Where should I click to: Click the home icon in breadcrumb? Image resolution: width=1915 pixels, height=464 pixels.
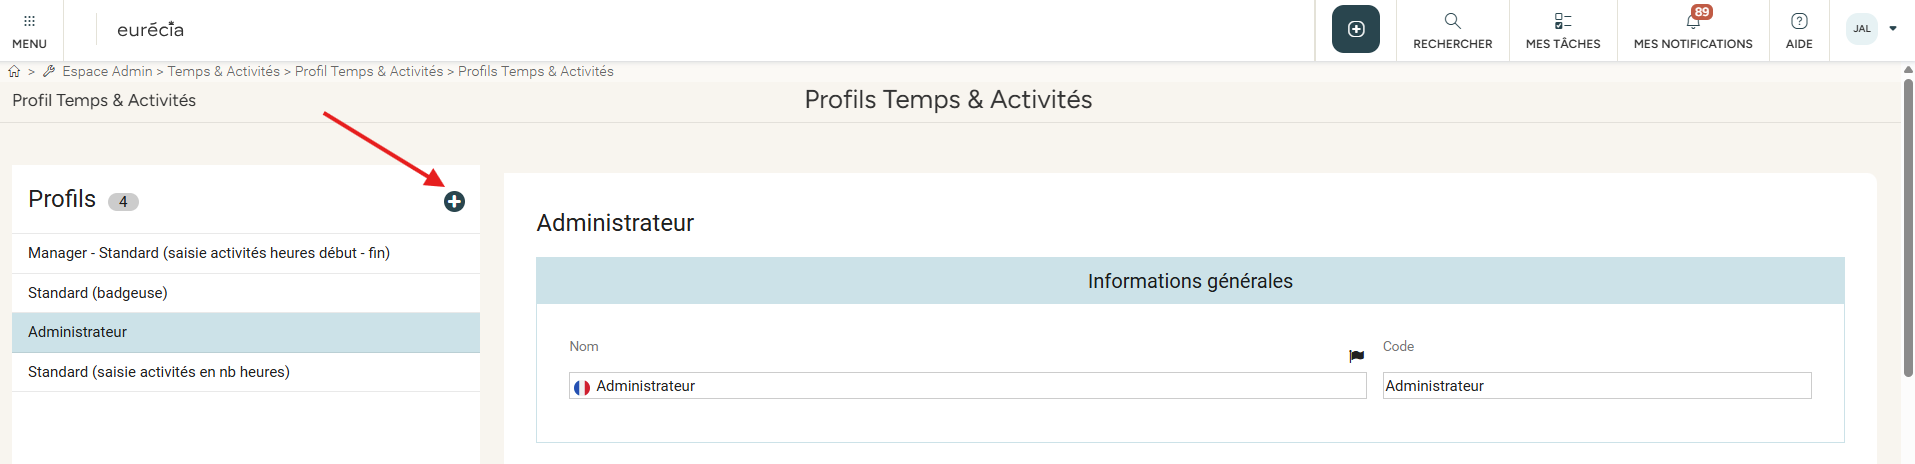[14, 72]
